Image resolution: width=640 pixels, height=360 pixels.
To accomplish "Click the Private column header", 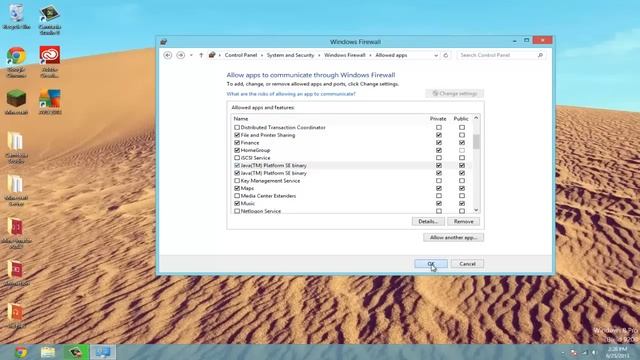I will click(x=438, y=119).
